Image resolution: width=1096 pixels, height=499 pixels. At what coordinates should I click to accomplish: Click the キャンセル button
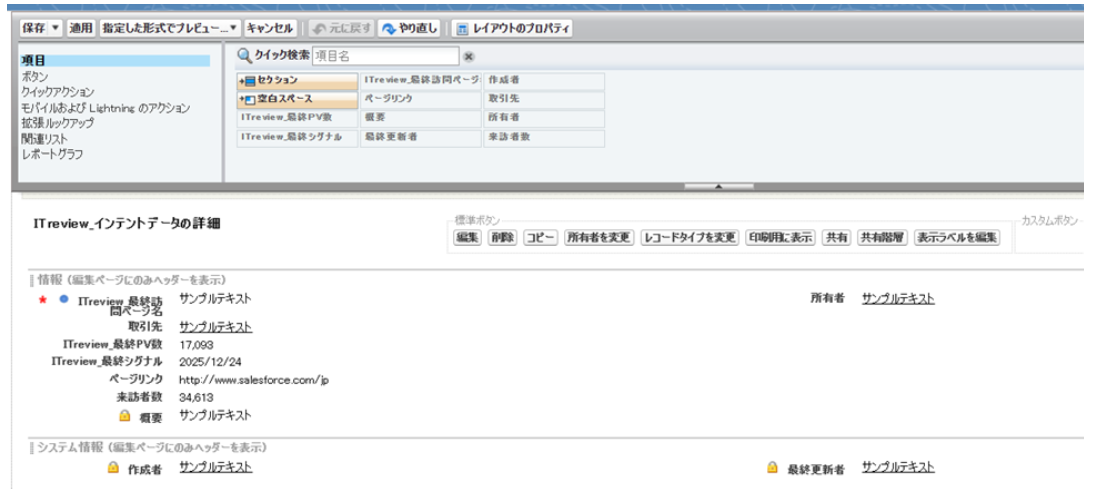pyautogui.click(x=270, y=29)
